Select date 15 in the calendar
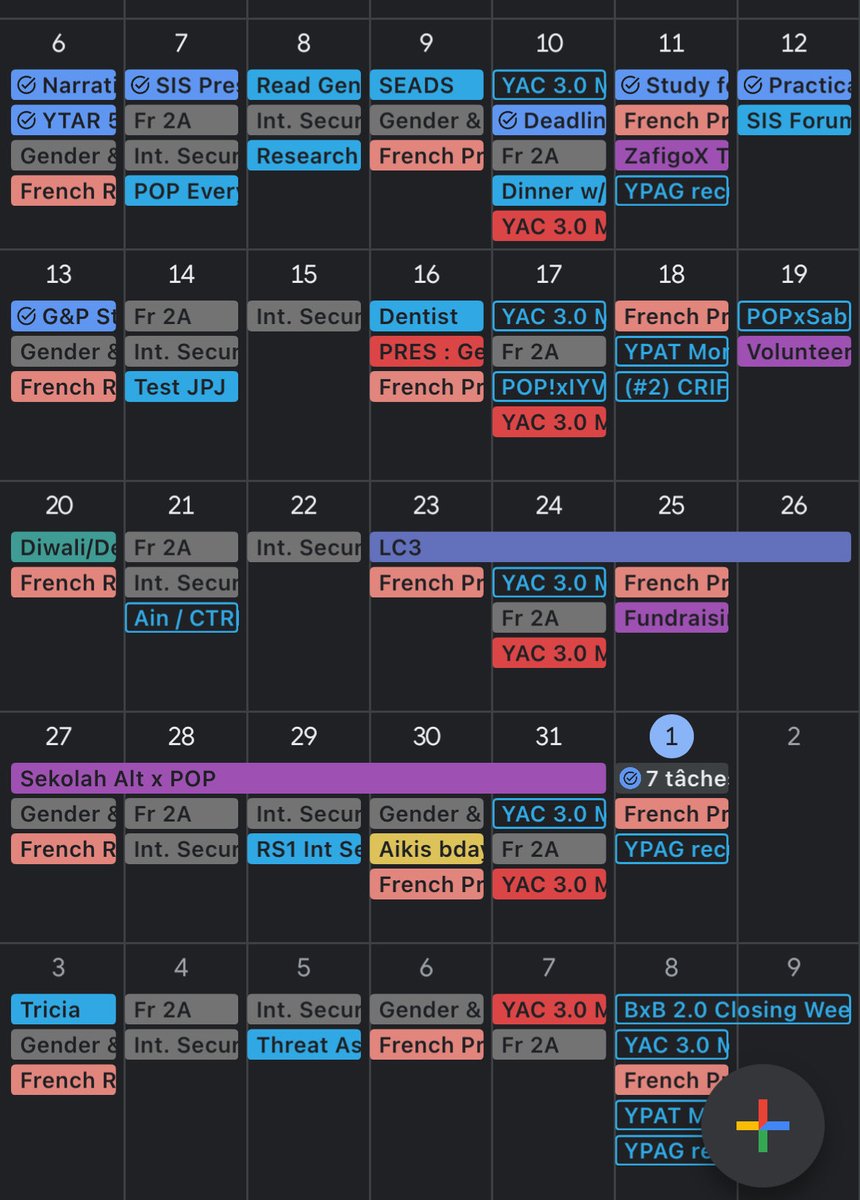860x1200 pixels. (x=304, y=274)
